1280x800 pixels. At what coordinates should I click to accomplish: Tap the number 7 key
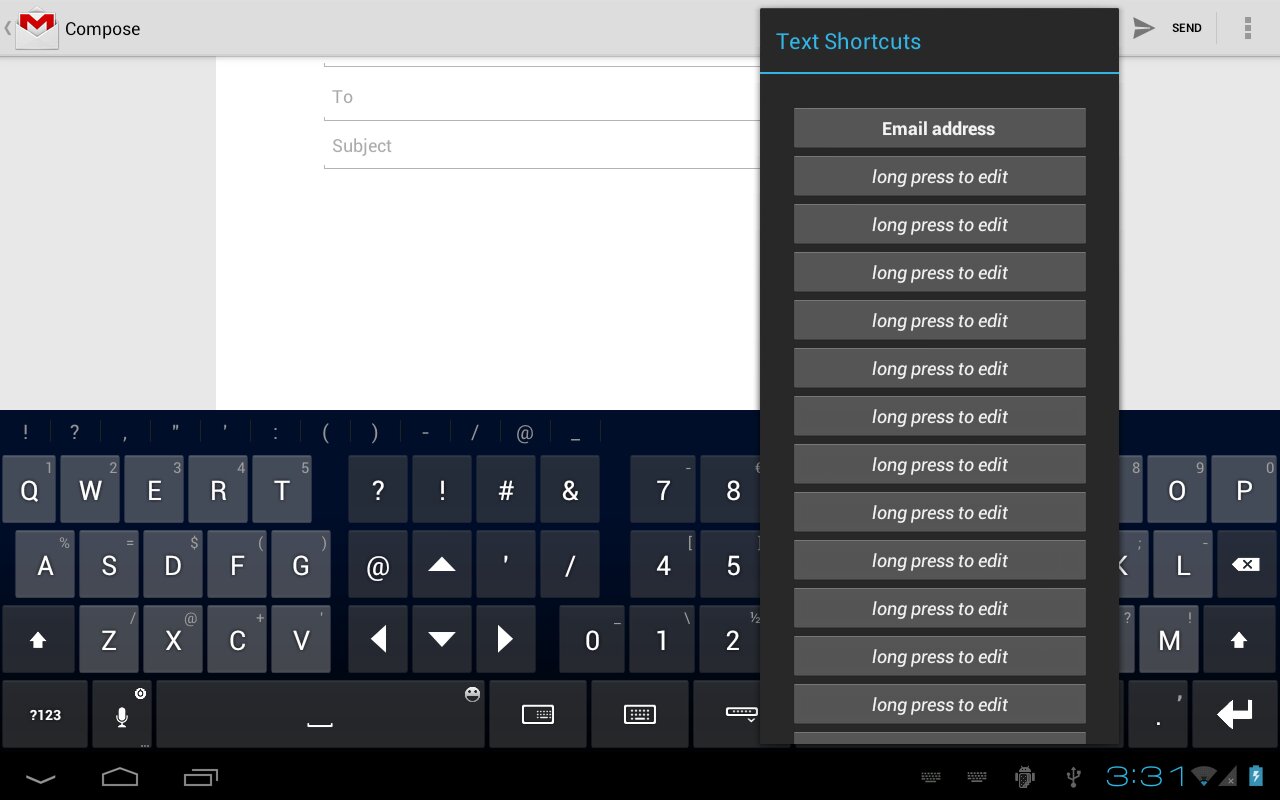[663, 490]
